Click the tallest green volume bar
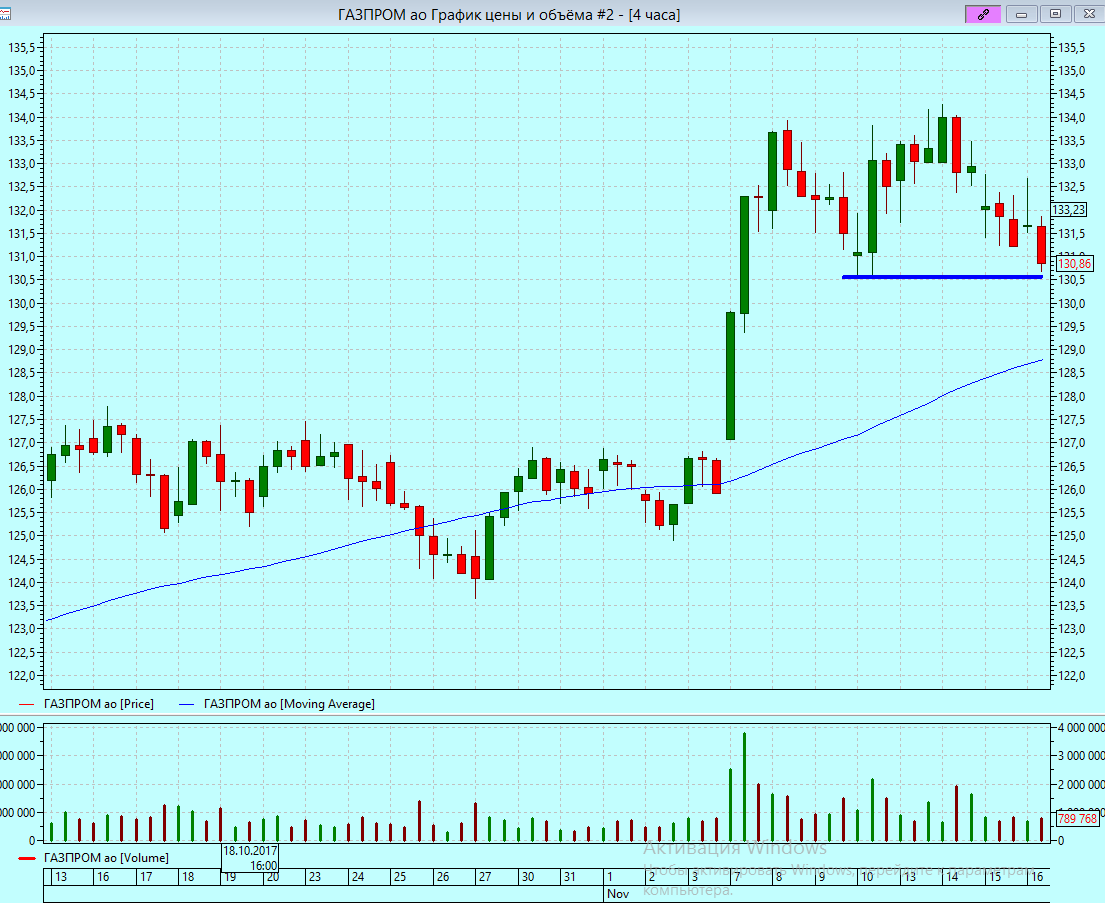The image size is (1105, 903). pyautogui.click(x=744, y=787)
